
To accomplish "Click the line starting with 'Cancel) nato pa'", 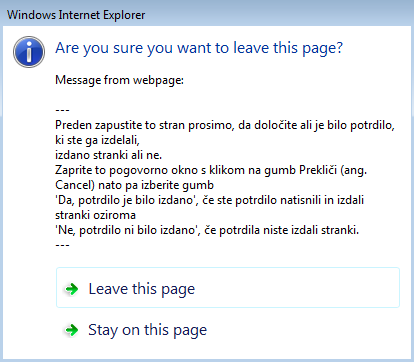I will click(135, 185).
